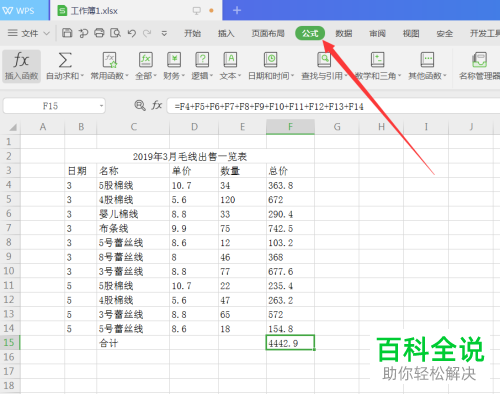Switch to the 开始 (Home) tab
The width and height of the screenshot is (500, 394).
click(x=192, y=33)
